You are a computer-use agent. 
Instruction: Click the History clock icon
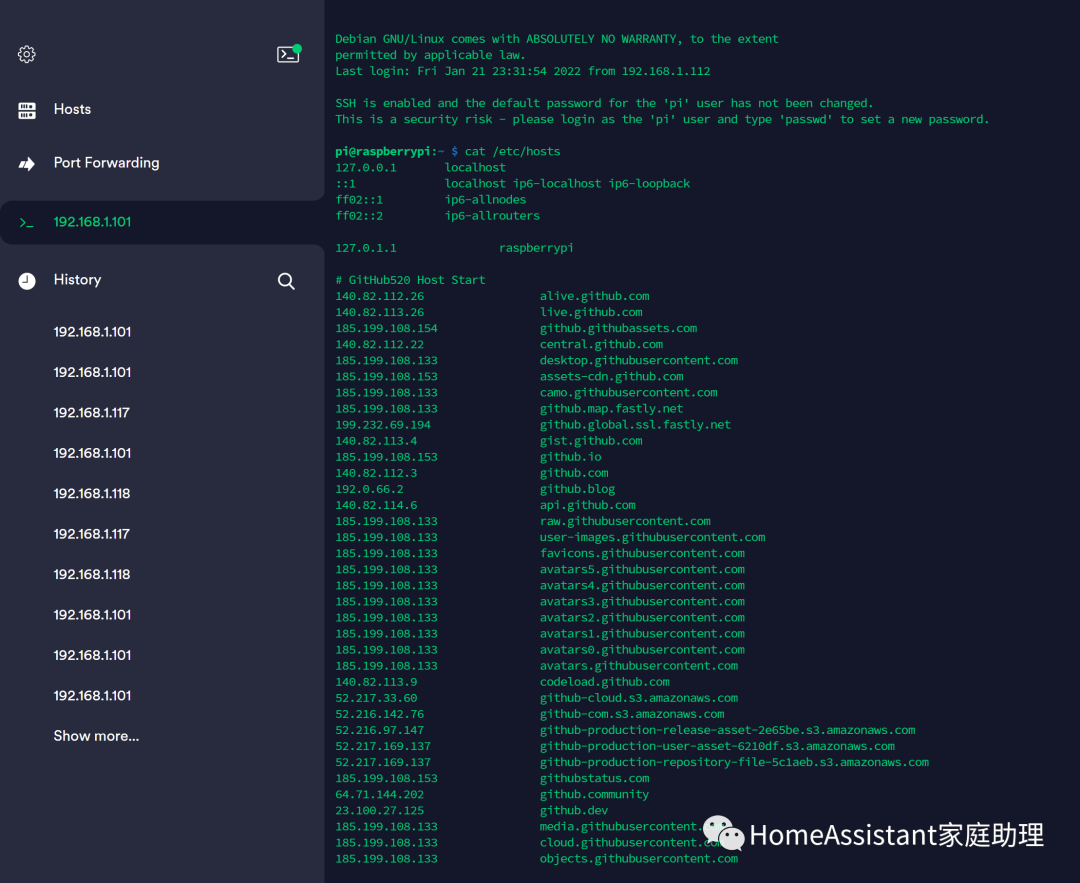point(27,280)
